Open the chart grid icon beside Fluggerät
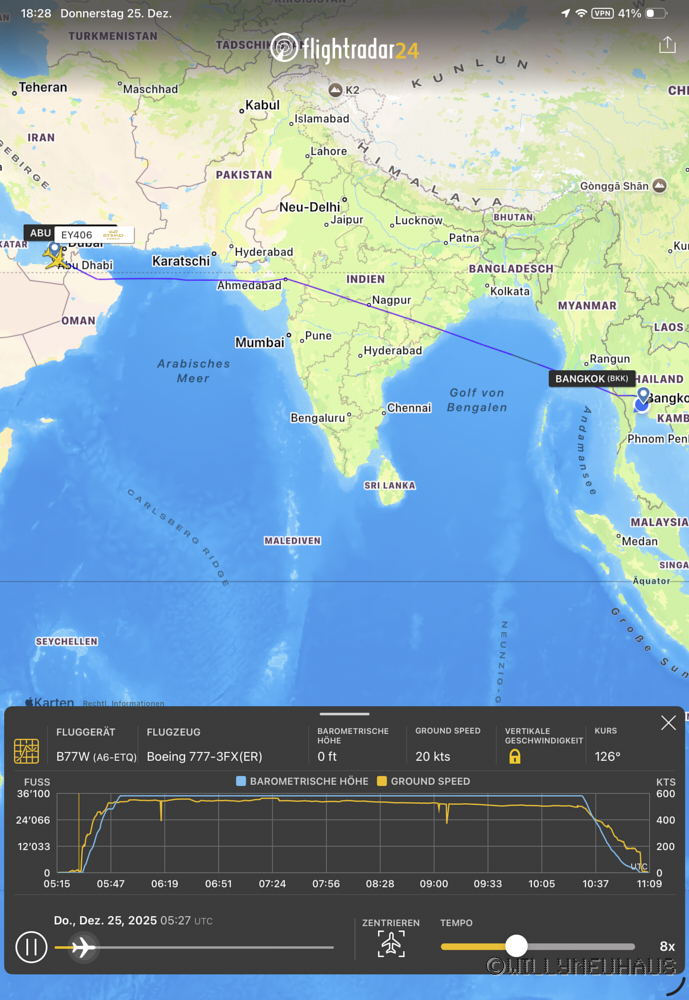This screenshot has height=1000, width=689. tap(26, 751)
